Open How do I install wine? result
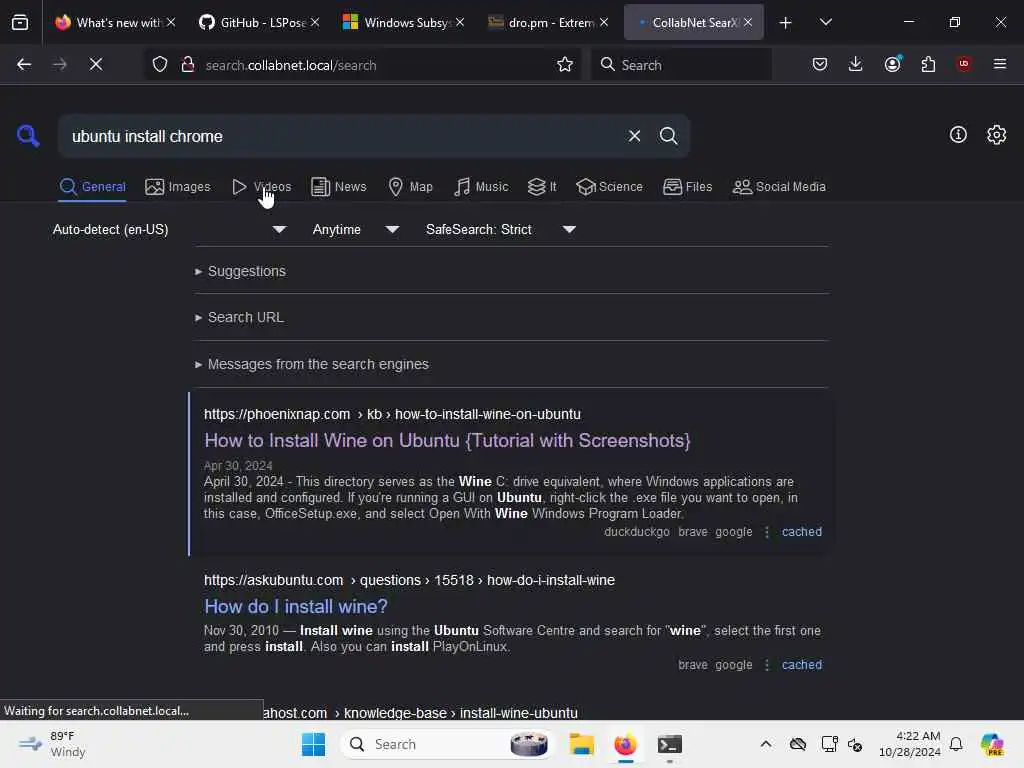Screen dimensions: 1024x768 tap(296, 607)
